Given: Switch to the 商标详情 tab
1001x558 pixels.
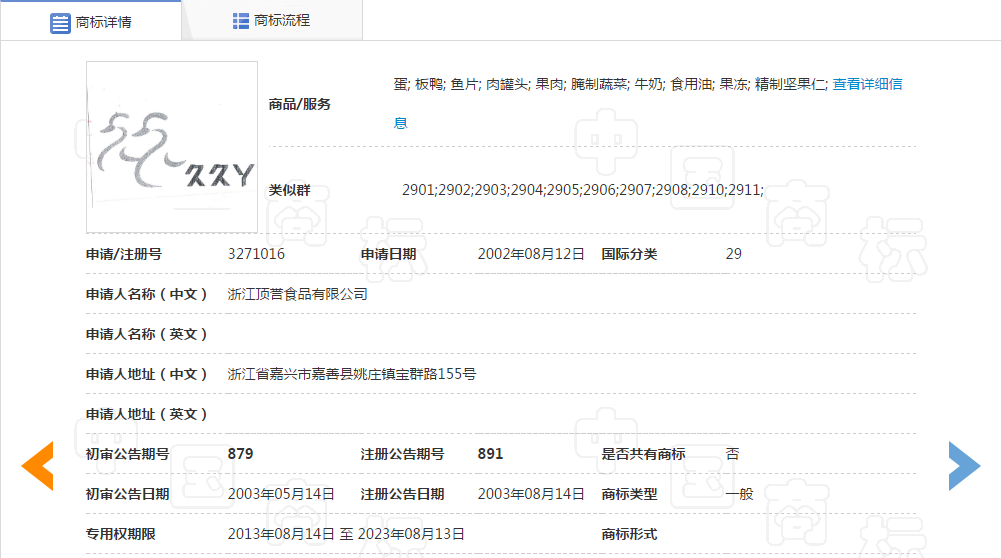Looking at the screenshot, I should point(91,22).
